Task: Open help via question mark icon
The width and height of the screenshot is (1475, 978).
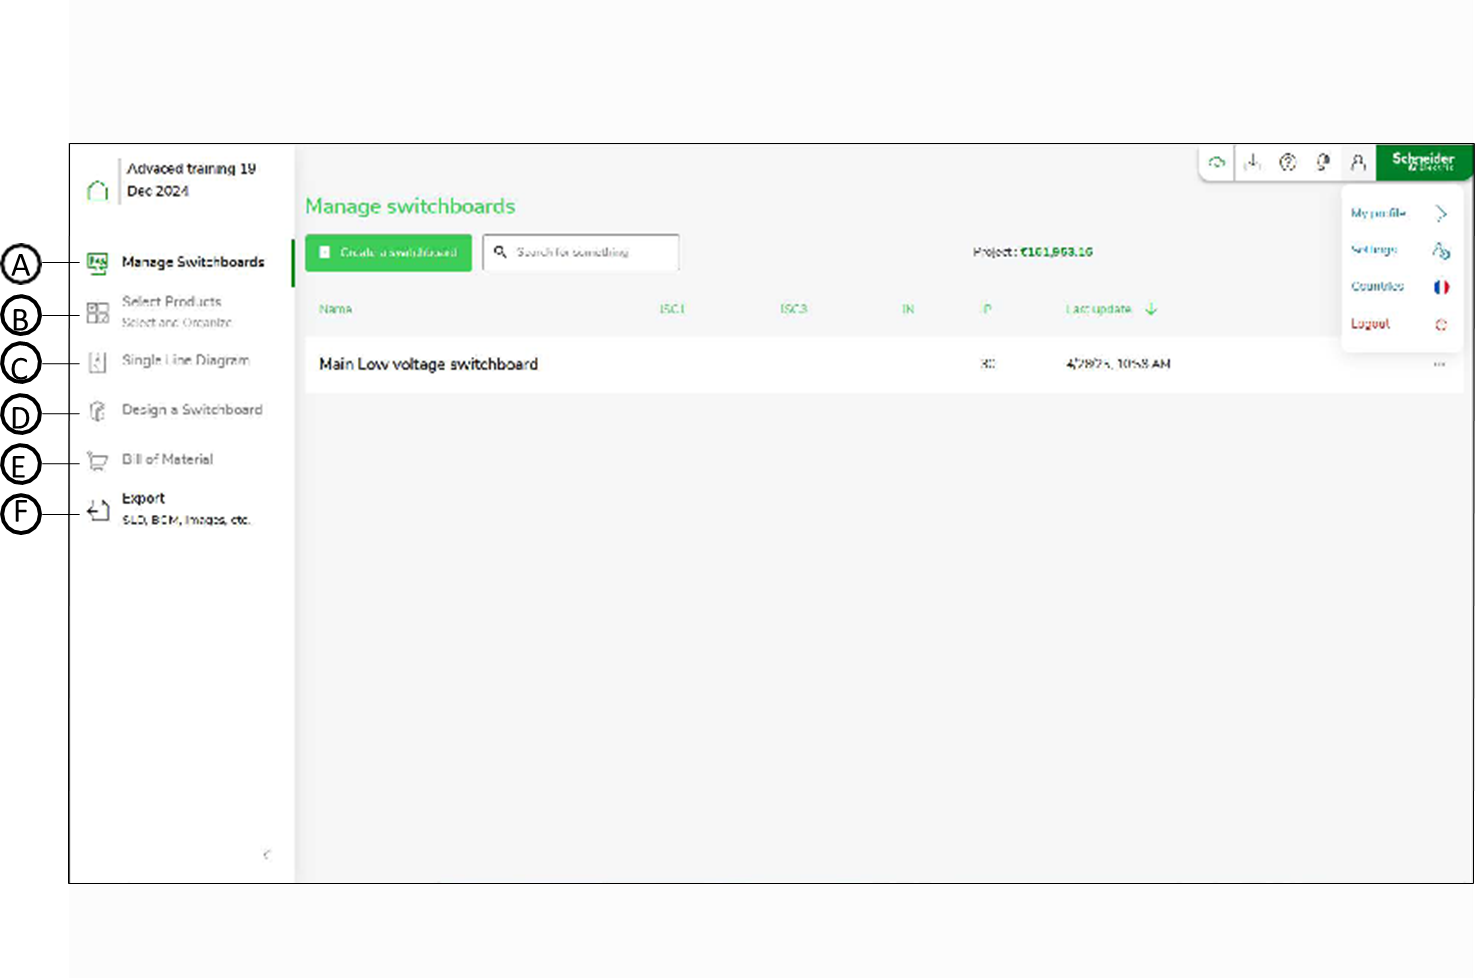Action: (1288, 162)
